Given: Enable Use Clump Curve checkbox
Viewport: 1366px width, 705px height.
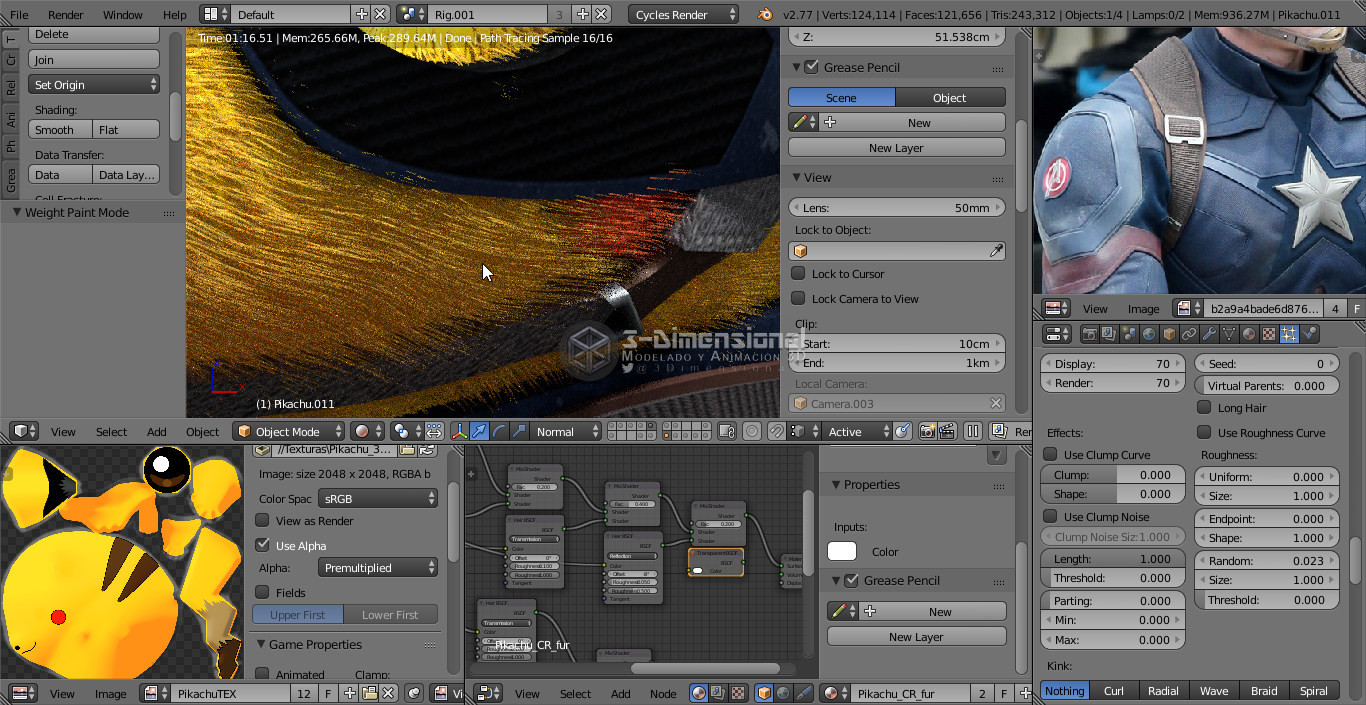Looking at the screenshot, I should (1050, 454).
